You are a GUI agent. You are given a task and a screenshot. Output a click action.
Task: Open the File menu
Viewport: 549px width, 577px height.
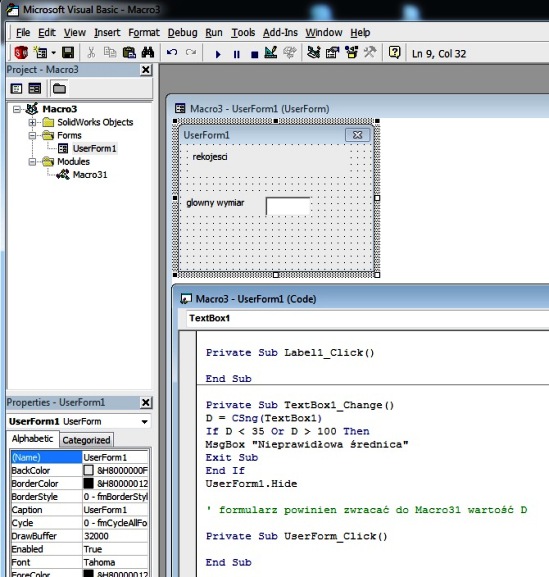point(23,33)
